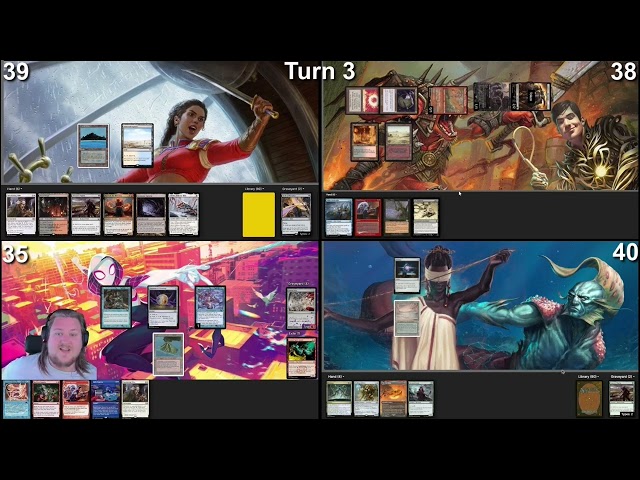This screenshot has width=640, height=480.
Task: Pick the dark red-lit hand card in the 39-life hand
Action: (53, 214)
